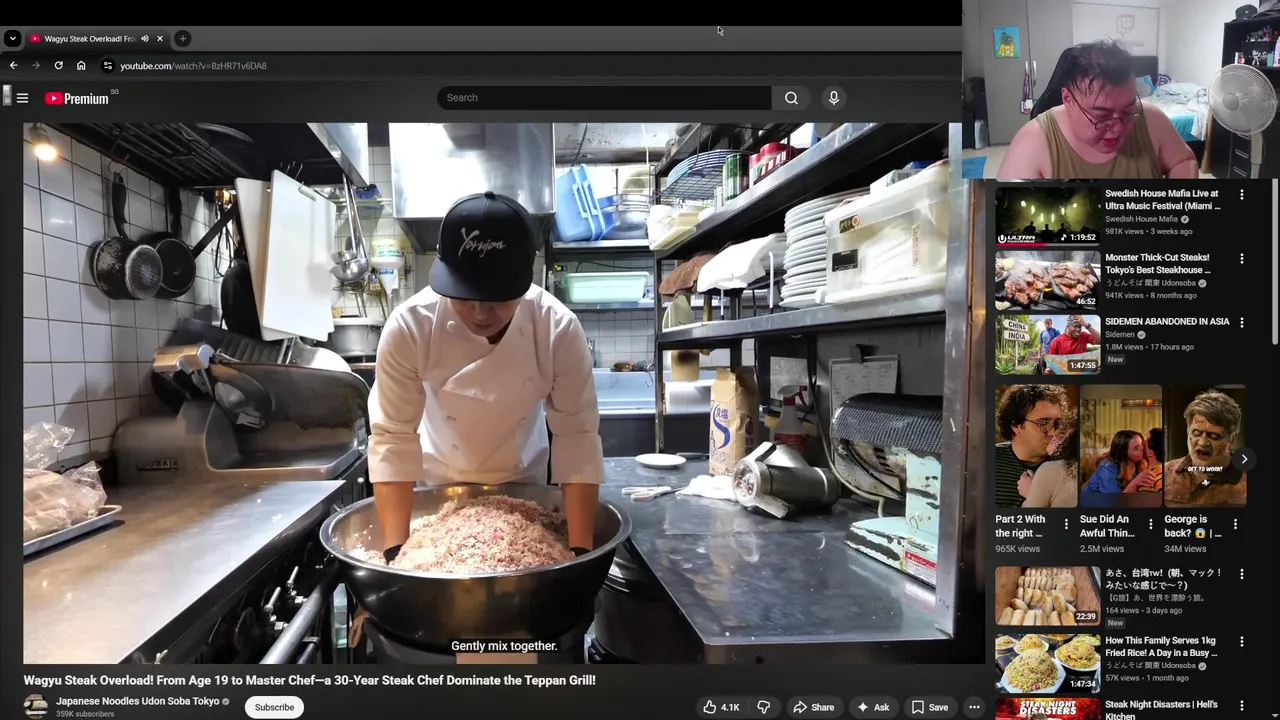
Task: Open options for Sidemen Abandoned video
Action: (1242, 323)
